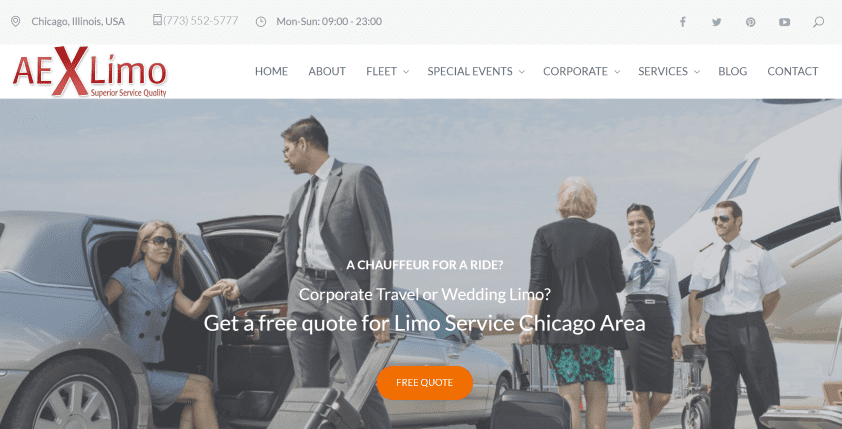The height and width of the screenshot is (429, 842).
Task: Open the Blog menu item
Action: (732, 71)
